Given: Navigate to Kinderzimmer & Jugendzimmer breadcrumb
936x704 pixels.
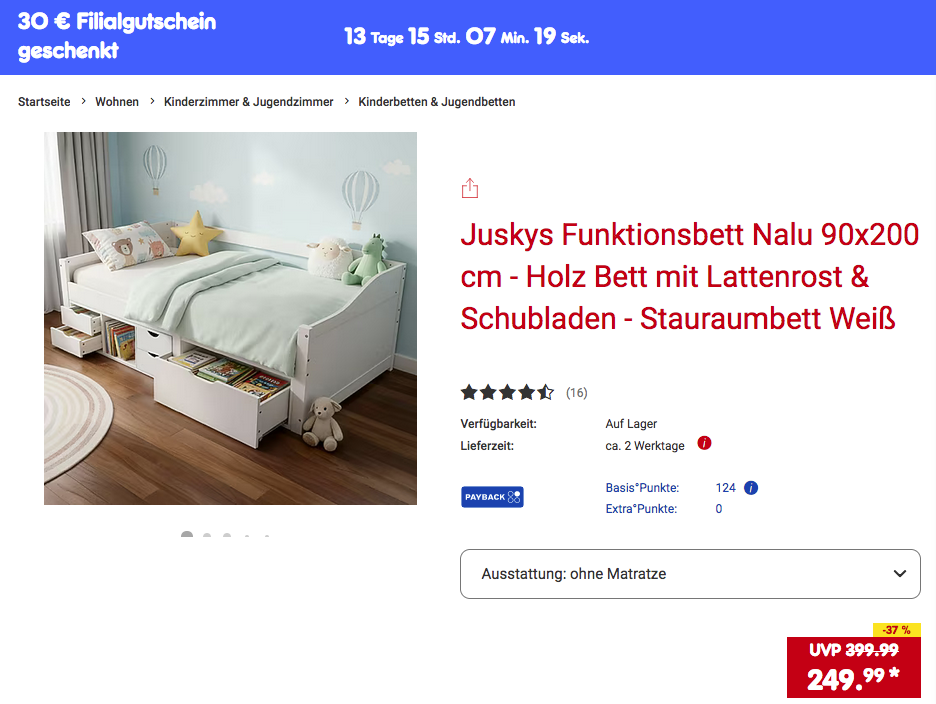Looking at the screenshot, I should tap(248, 102).
